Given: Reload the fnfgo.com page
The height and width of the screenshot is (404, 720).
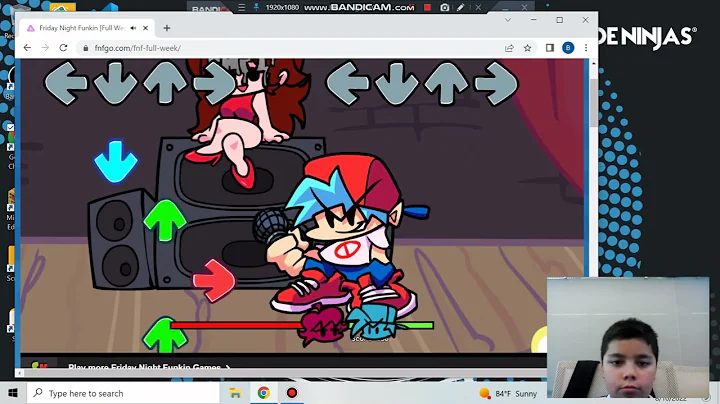Looking at the screenshot, I should pos(63,48).
